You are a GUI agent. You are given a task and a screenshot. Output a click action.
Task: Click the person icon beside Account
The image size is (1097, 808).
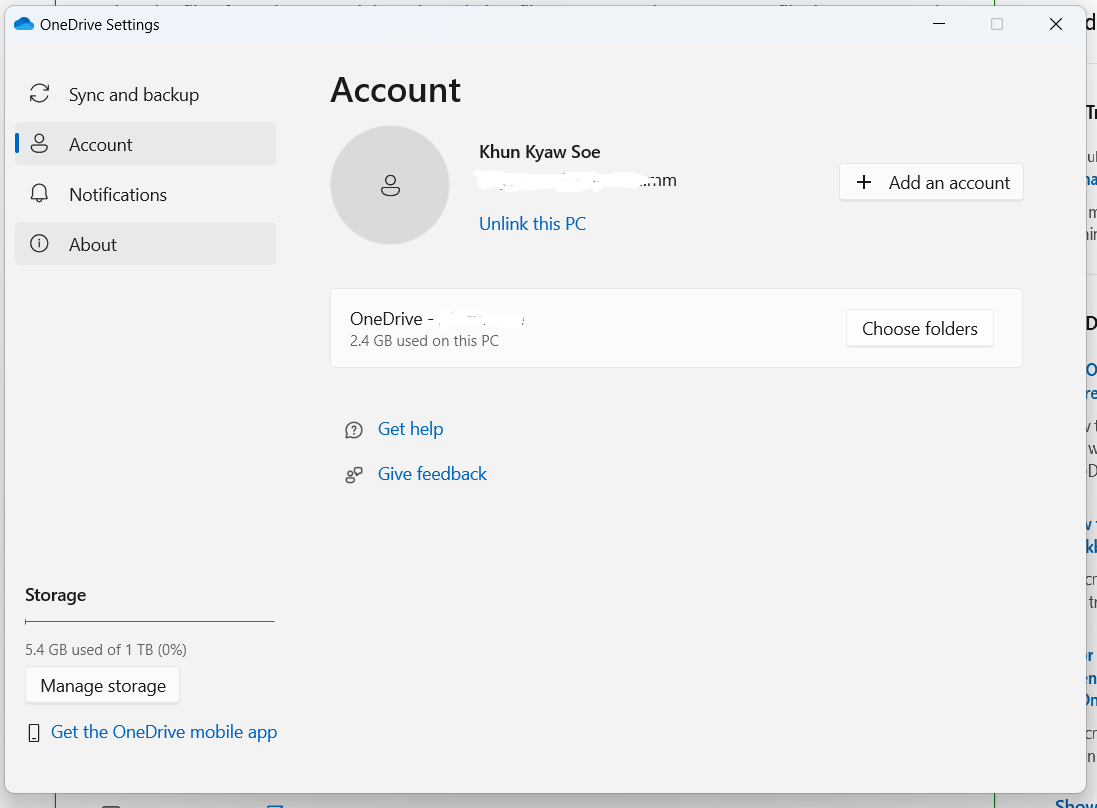39,144
